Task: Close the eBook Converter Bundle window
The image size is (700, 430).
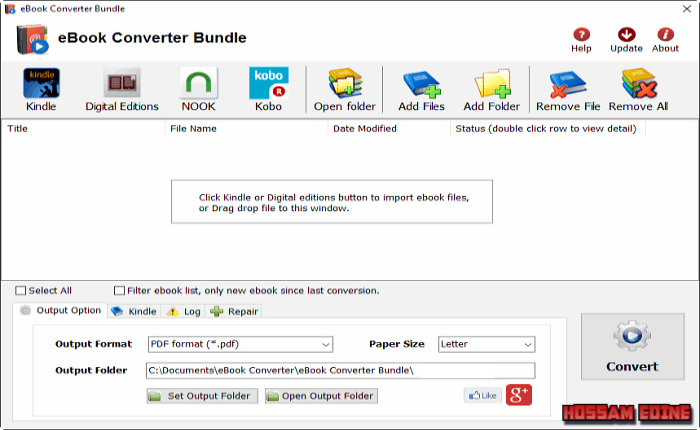Action: [x=687, y=9]
